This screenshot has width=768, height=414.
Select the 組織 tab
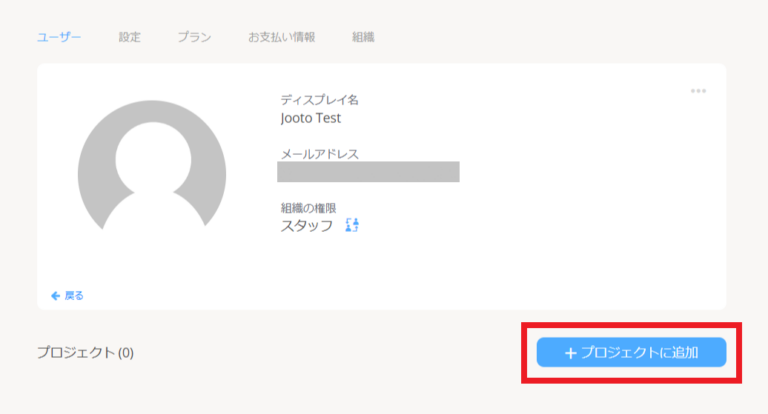tap(363, 37)
